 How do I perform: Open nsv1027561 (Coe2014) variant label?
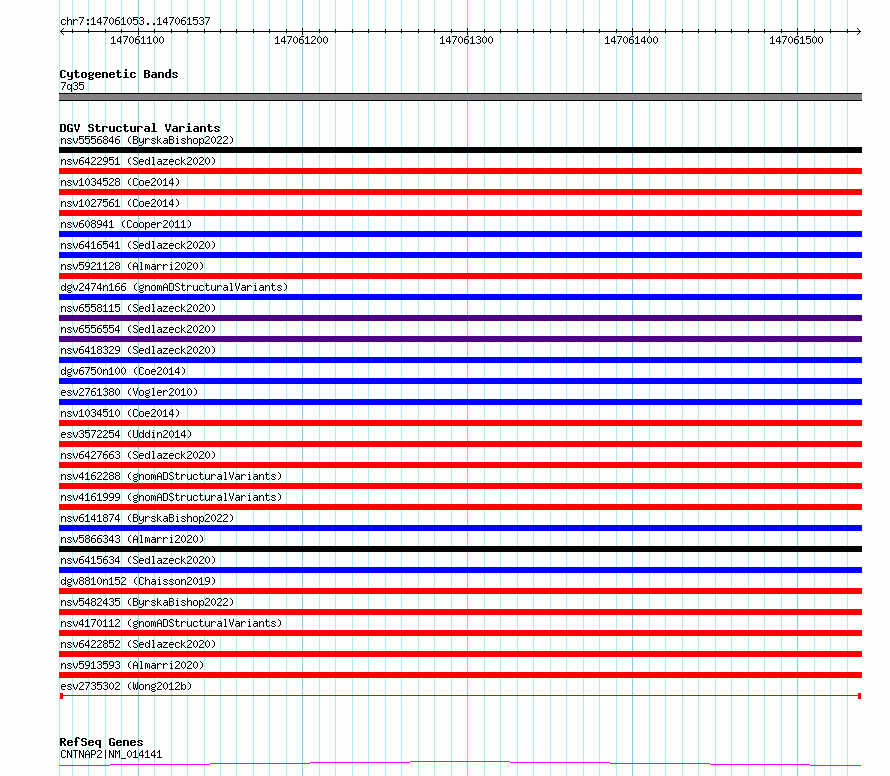120,203
